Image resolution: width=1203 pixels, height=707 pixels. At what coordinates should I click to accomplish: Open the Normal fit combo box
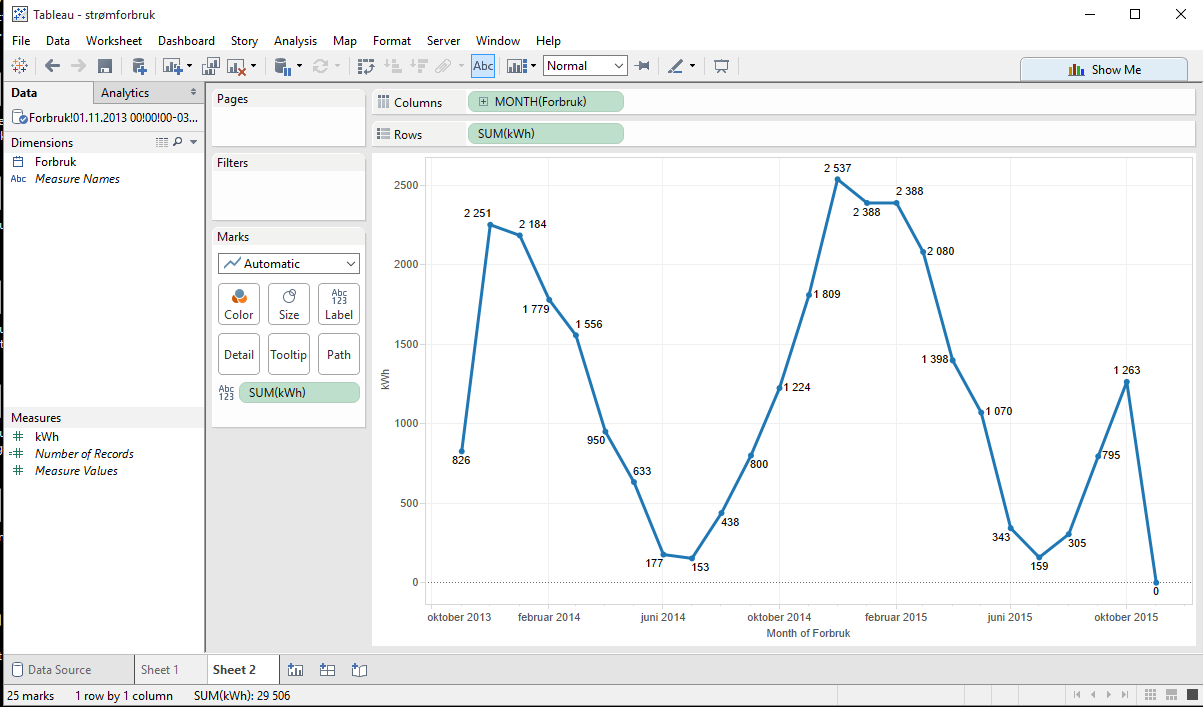point(585,66)
